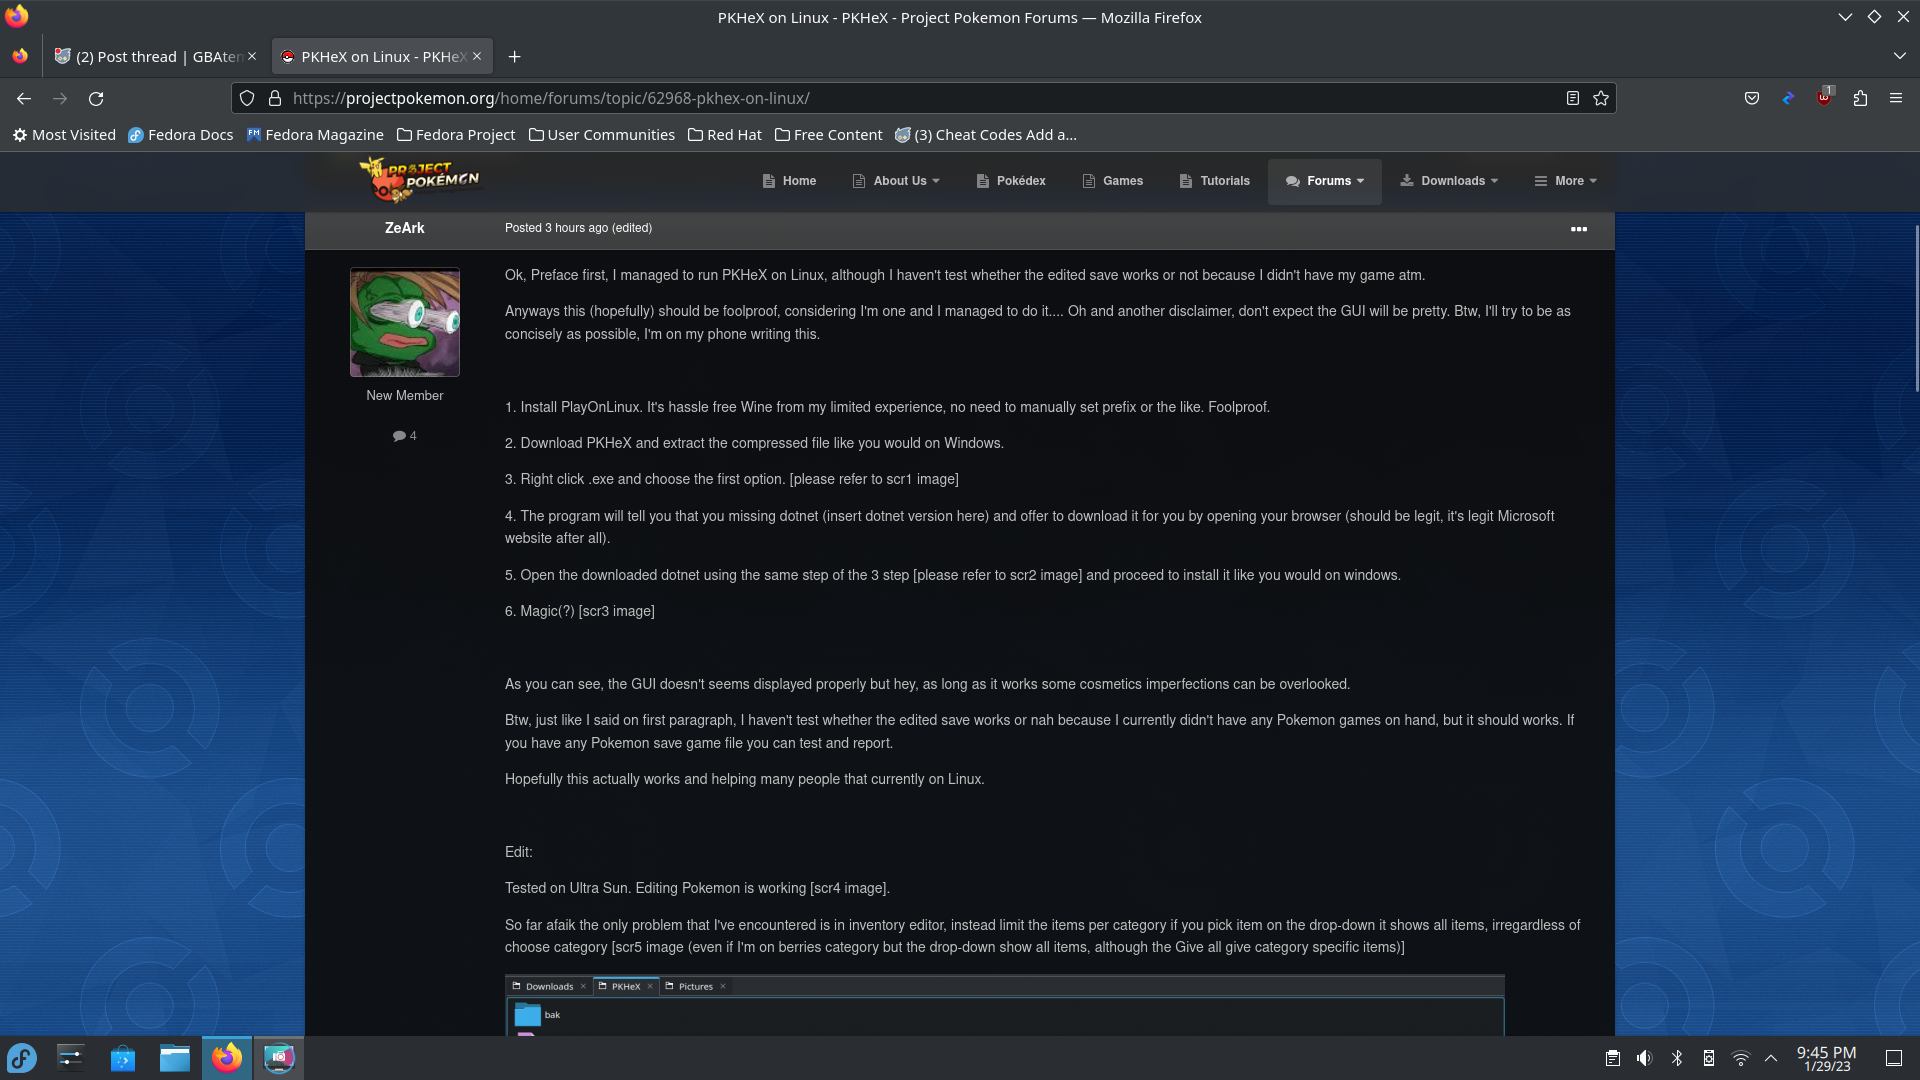Open battery status tray icon
Viewport: 1920px width, 1080px height.
(1709, 1058)
